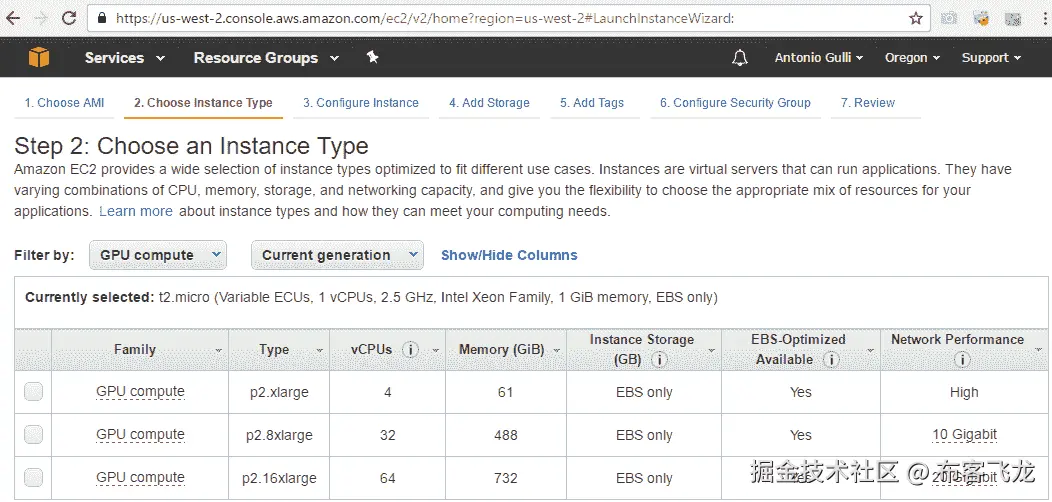Click the AWS orange cube logo

tap(38, 58)
